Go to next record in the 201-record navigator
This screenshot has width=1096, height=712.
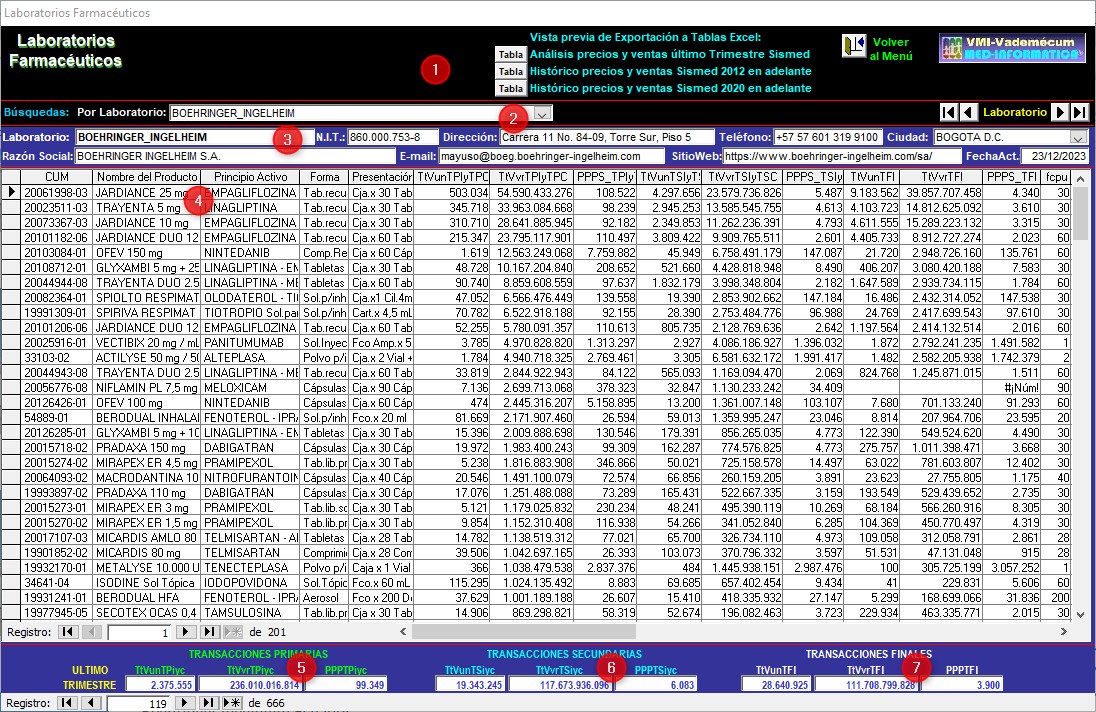[185, 632]
